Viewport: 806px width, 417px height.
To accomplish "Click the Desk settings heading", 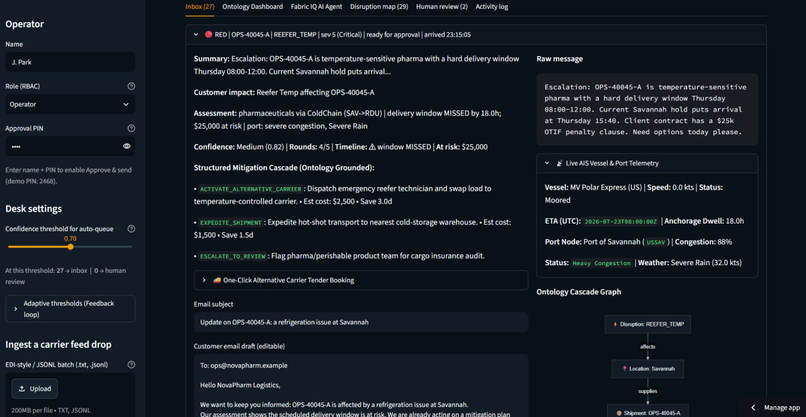I will tap(33, 209).
